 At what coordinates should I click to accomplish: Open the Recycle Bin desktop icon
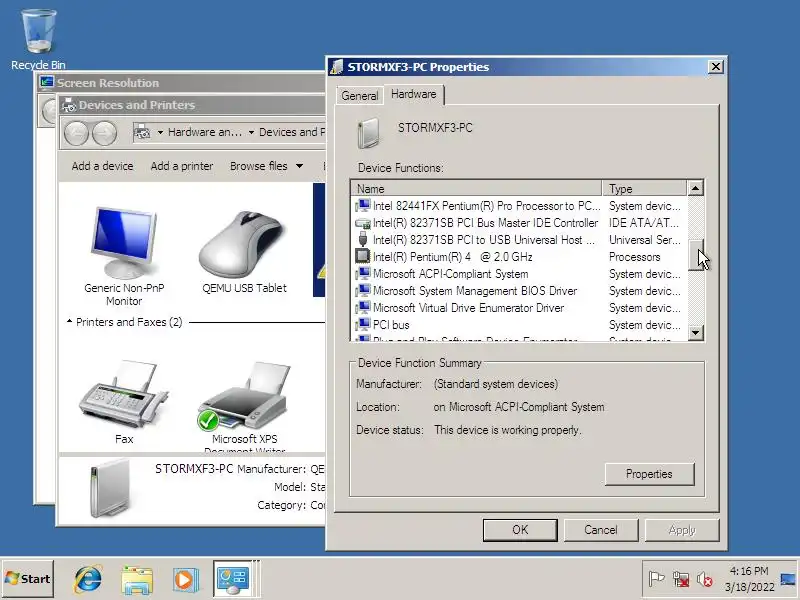tap(38, 32)
